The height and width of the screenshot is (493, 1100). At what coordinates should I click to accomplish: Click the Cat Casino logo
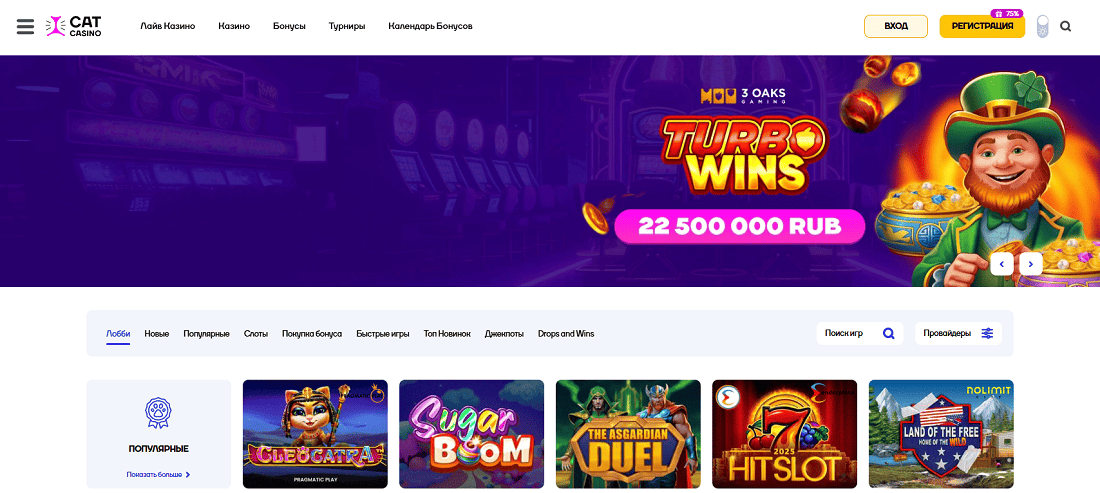(74, 26)
